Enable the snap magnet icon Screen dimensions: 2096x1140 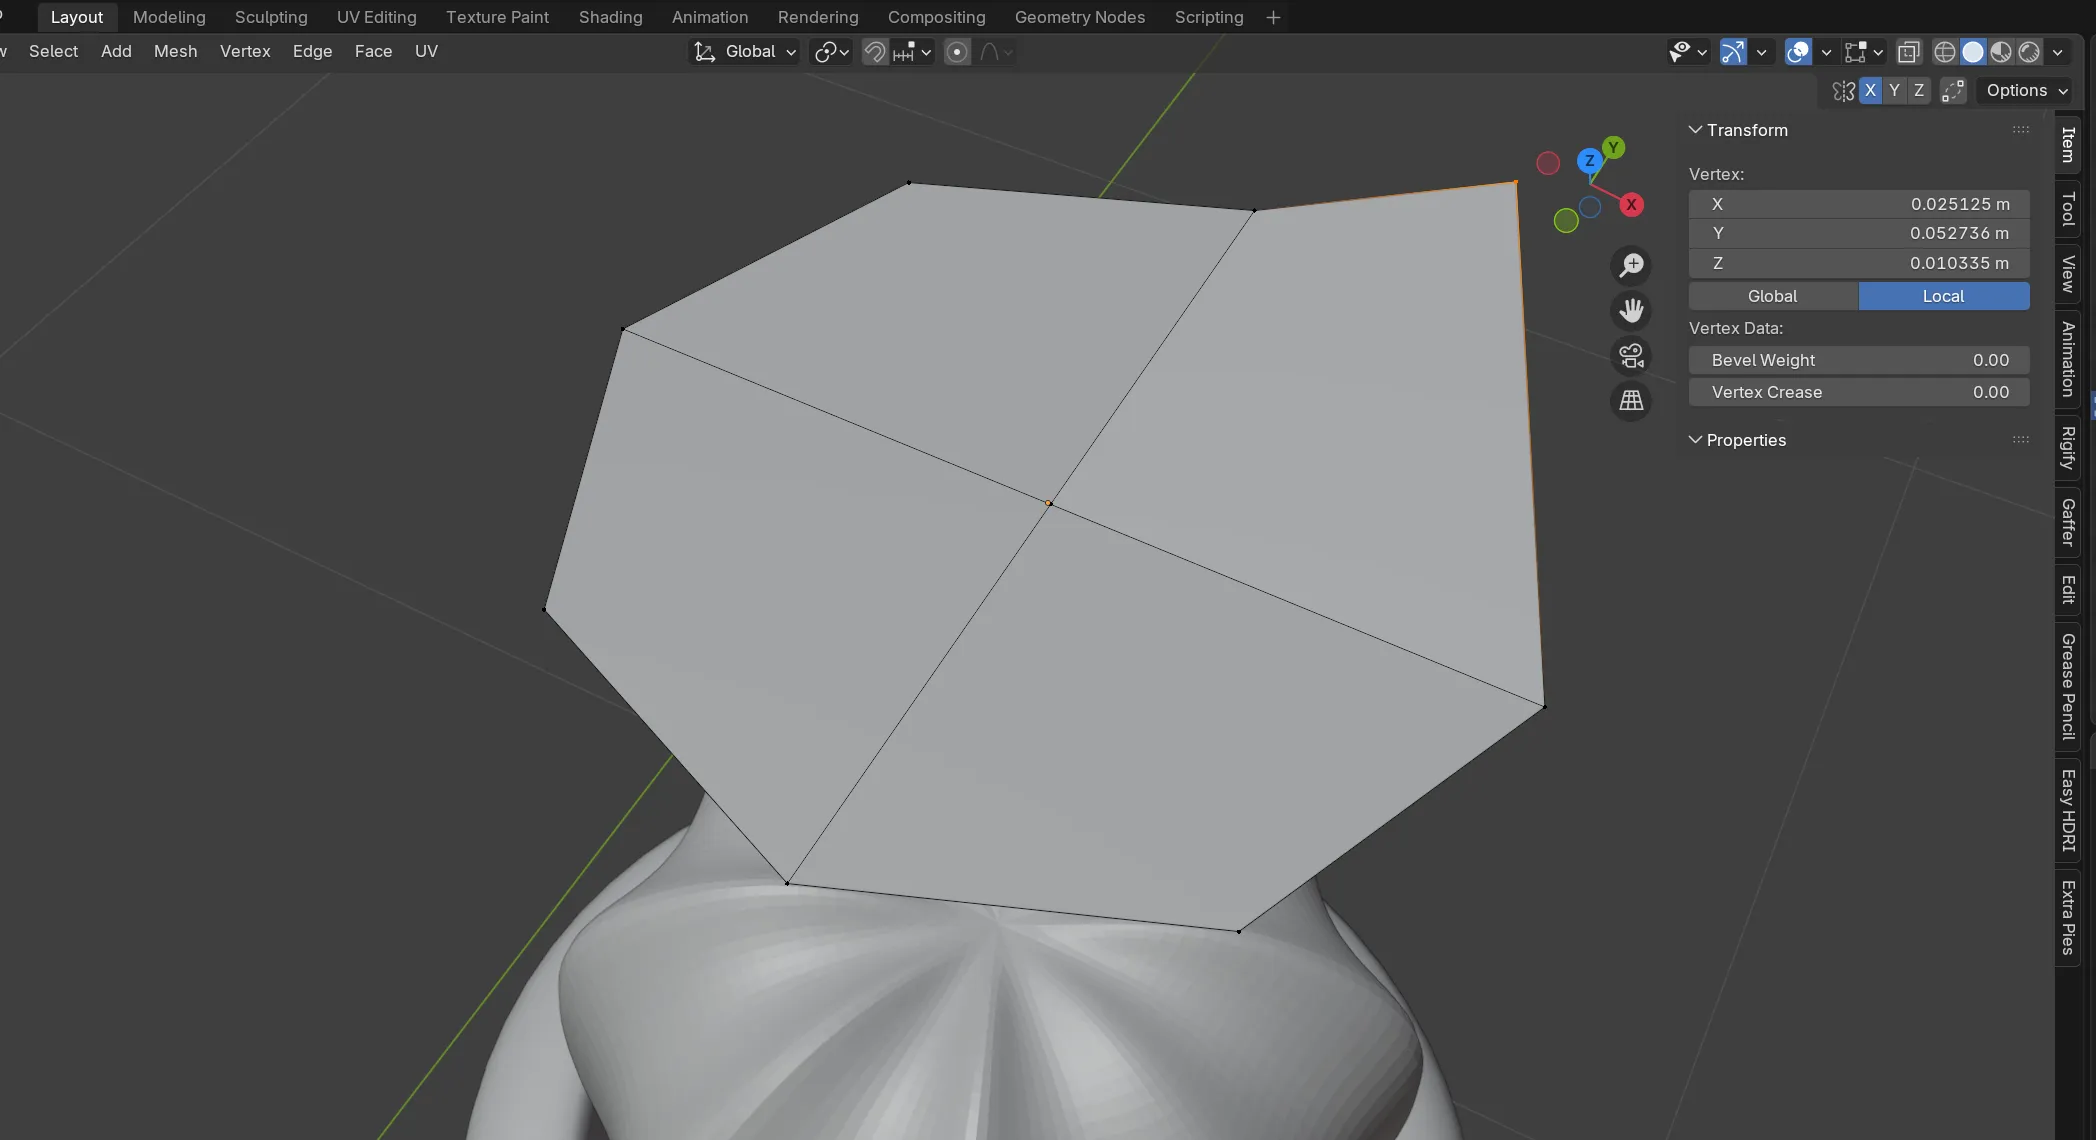872,52
